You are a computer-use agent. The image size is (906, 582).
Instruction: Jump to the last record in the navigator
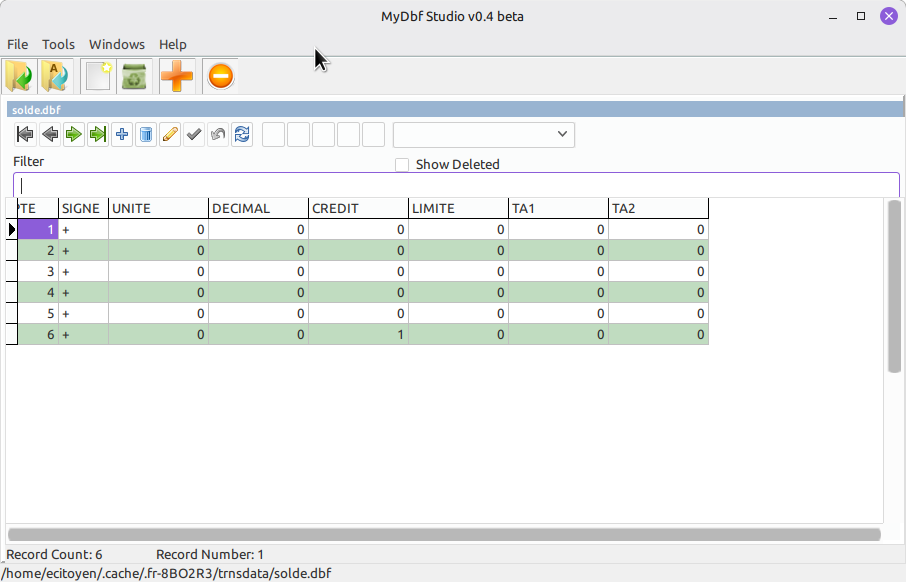(98, 135)
